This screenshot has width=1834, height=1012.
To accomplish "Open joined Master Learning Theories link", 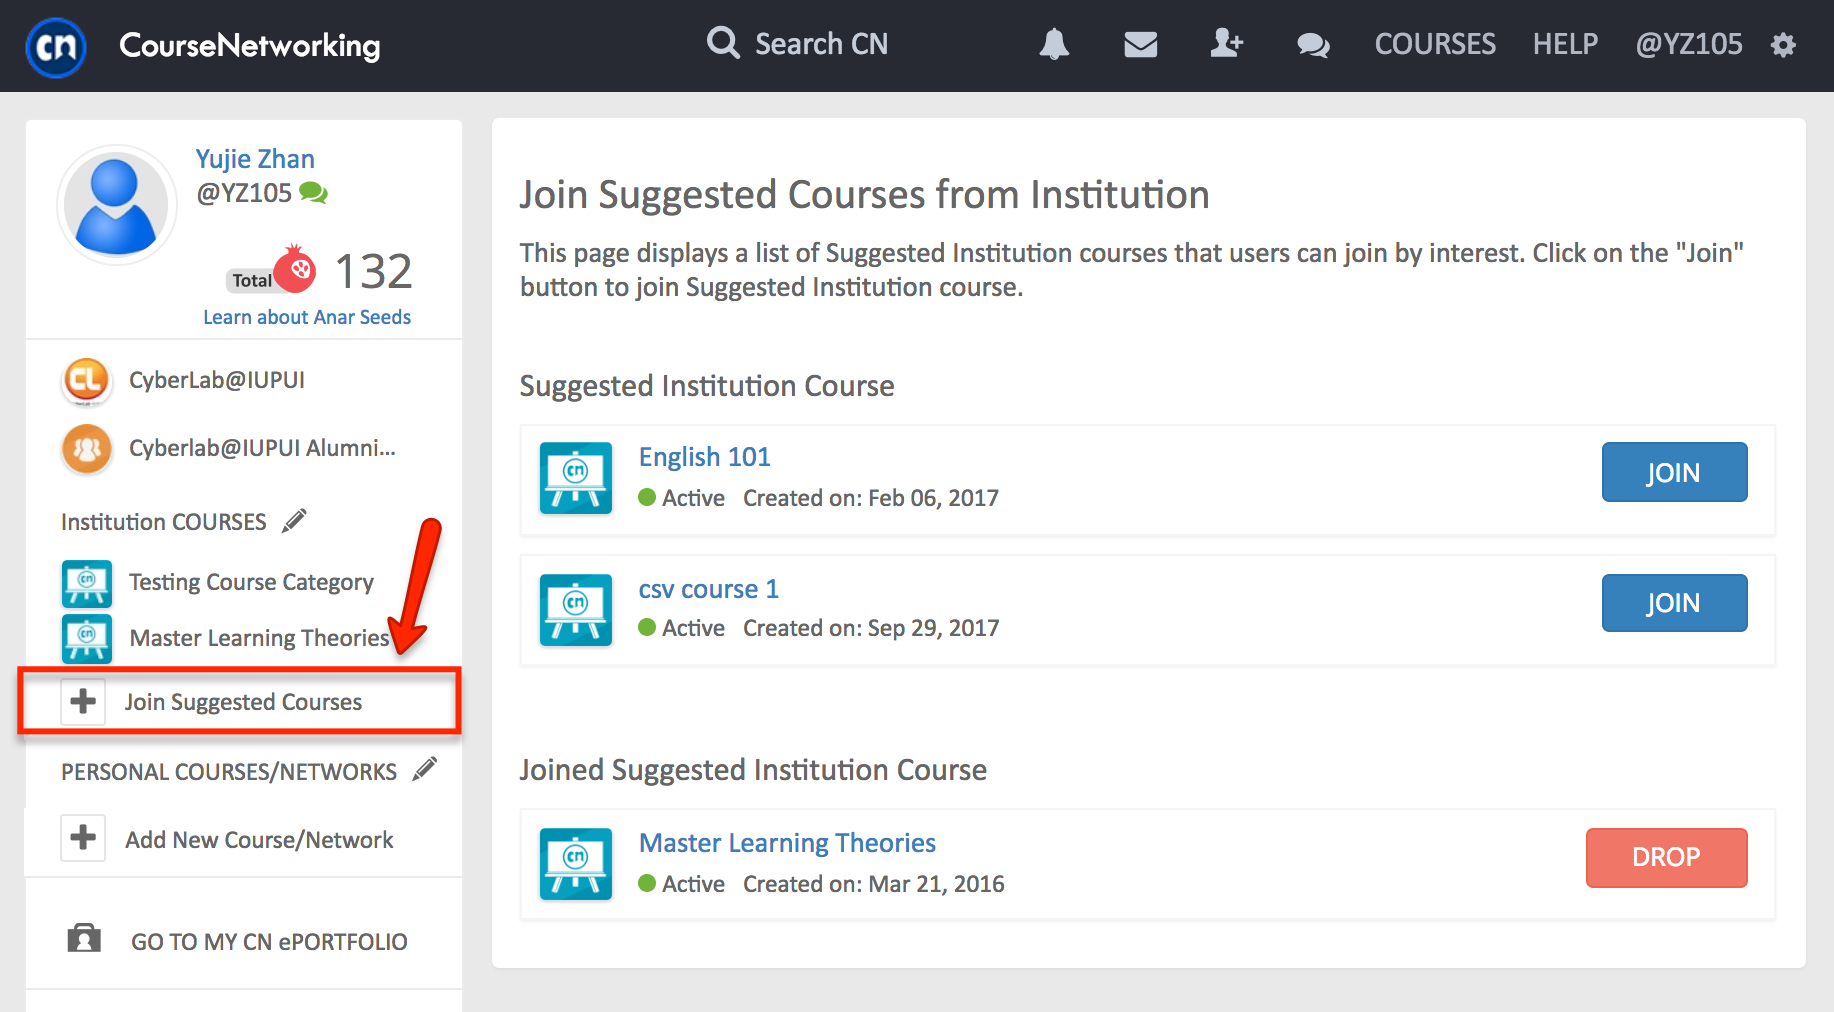I will click(787, 843).
